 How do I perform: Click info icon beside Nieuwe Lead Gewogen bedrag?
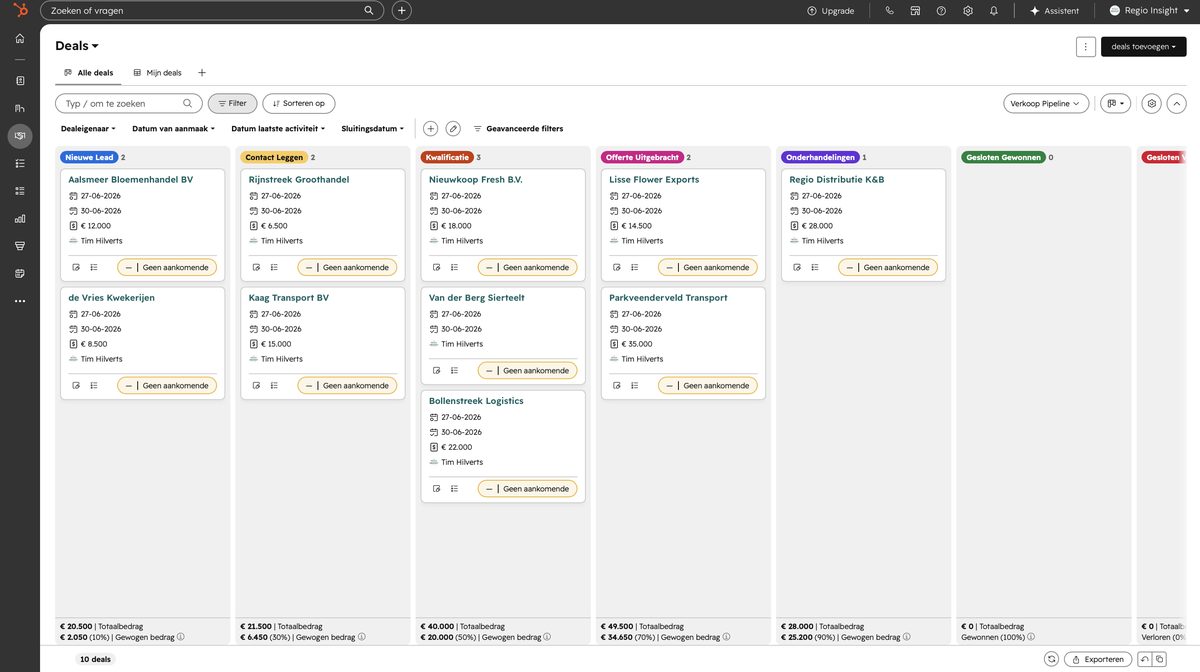tap(181, 637)
